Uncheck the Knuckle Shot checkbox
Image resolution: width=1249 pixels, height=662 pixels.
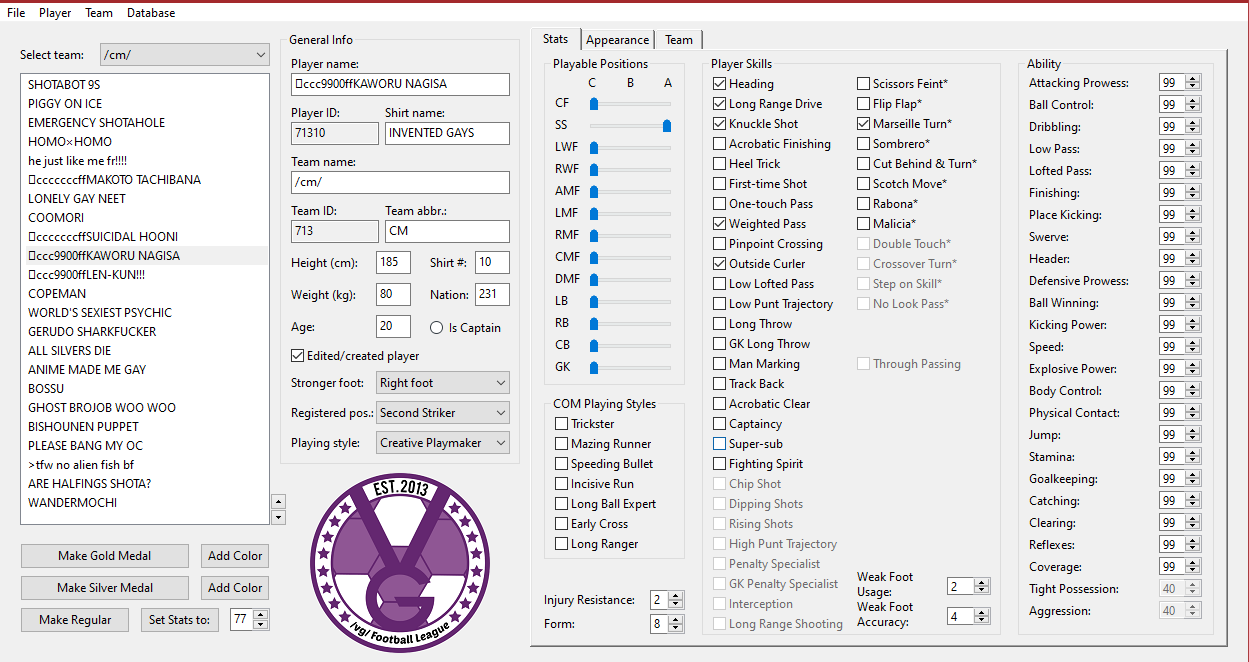point(720,124)
